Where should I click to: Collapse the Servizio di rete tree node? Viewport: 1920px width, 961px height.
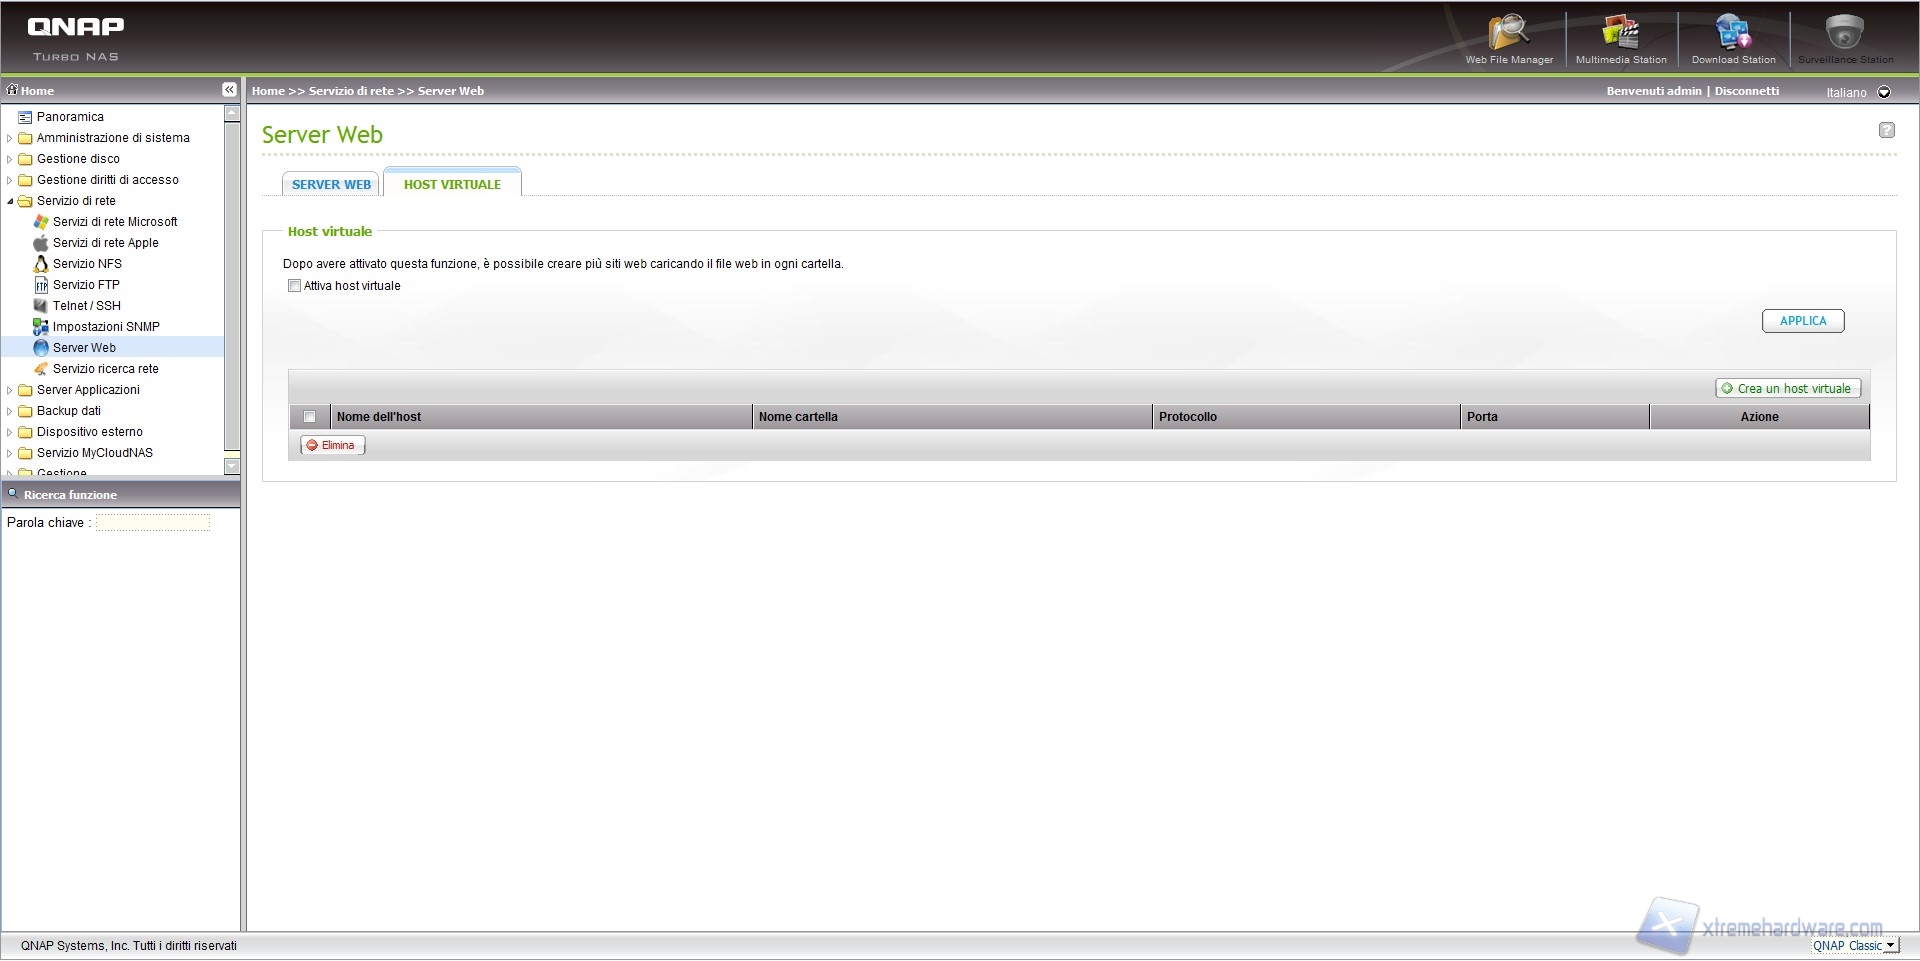coord(10,201)
